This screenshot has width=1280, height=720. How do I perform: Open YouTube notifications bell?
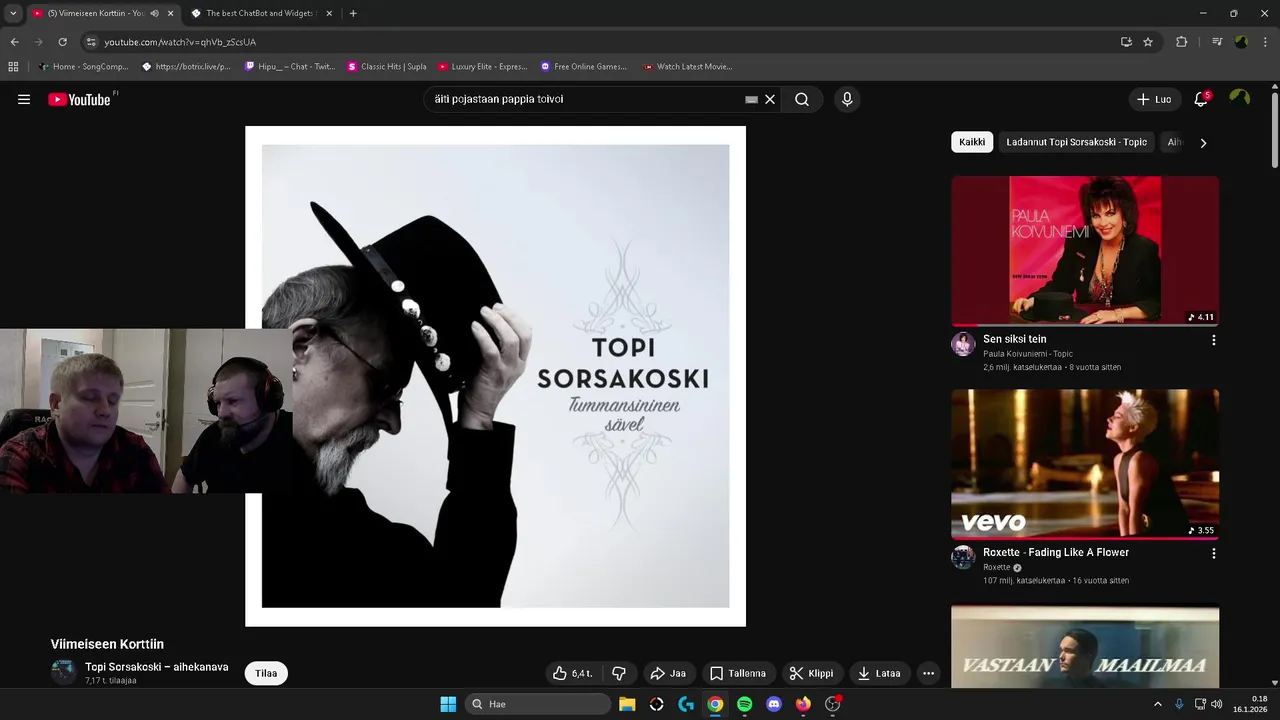1201,99
